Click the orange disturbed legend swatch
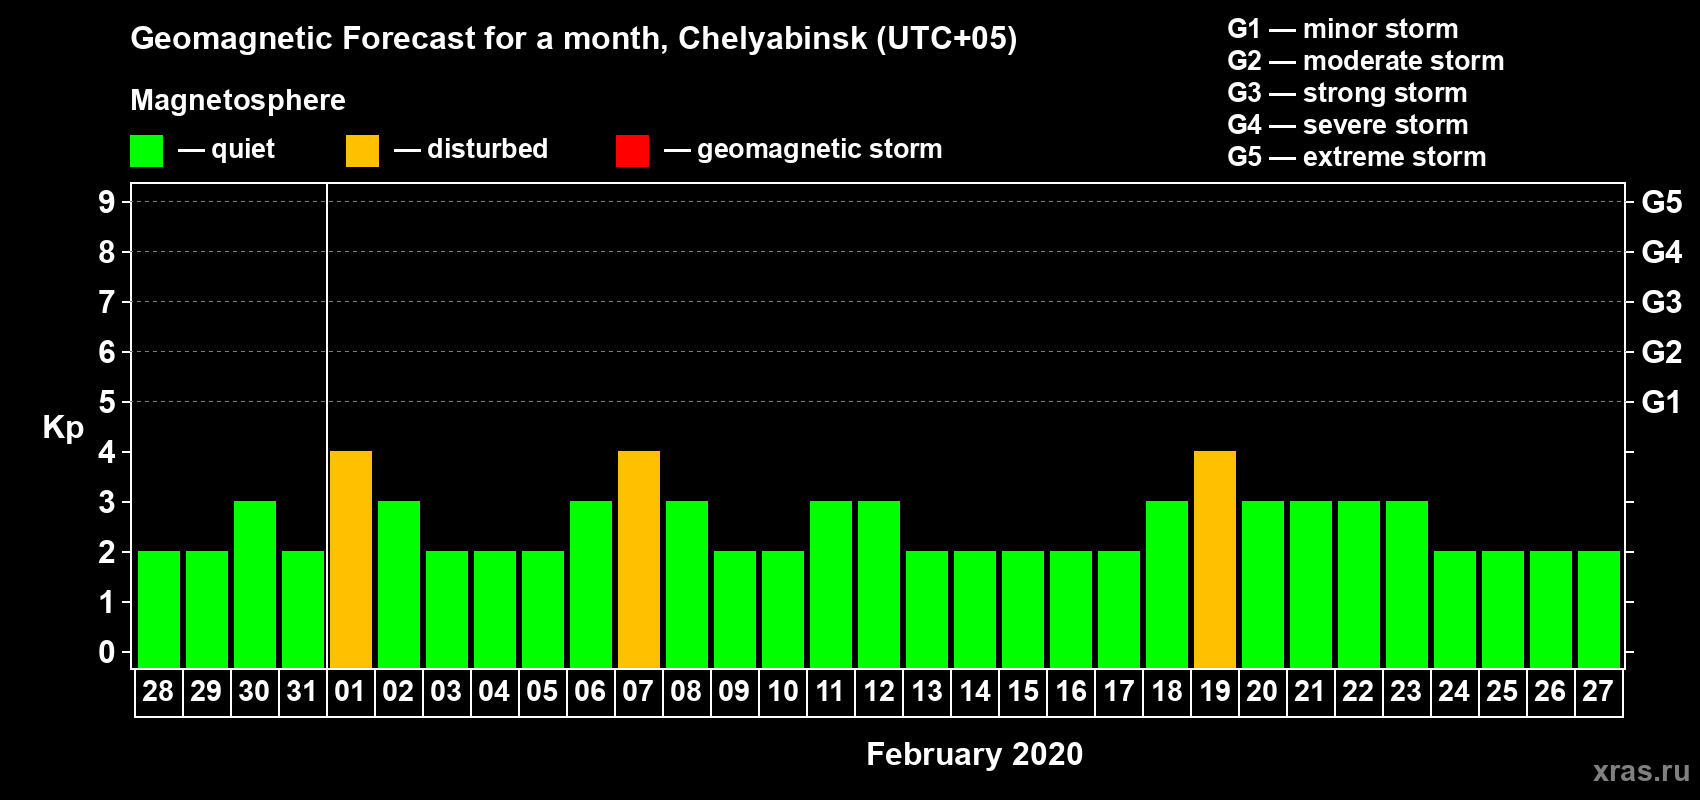This screenshot has width=1700, height=800. 363,151
